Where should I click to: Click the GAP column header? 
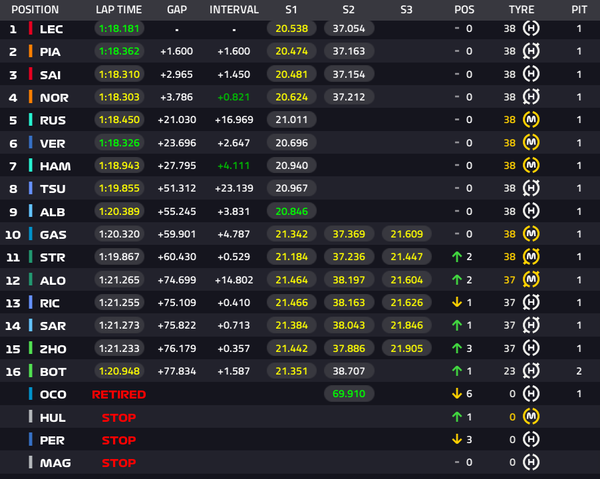click(x=177, y=10)
